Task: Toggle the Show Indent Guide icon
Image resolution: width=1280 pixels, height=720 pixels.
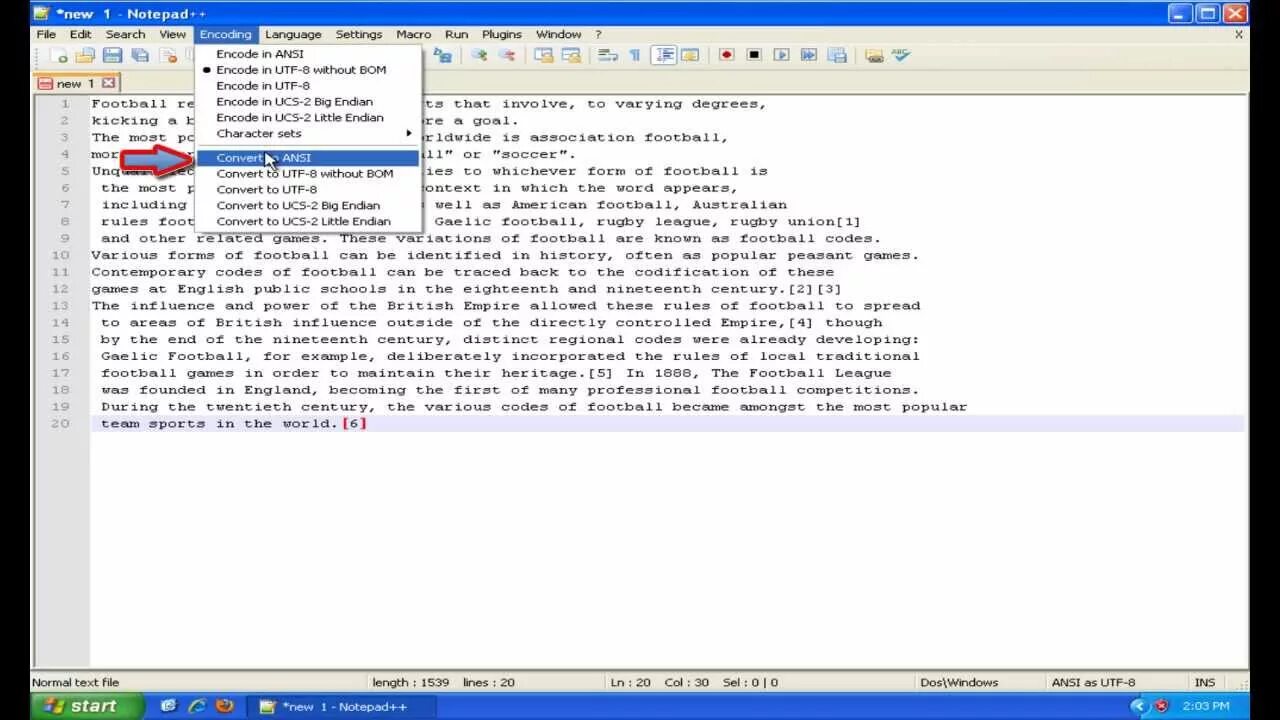Action: click(x=664, y=55)
